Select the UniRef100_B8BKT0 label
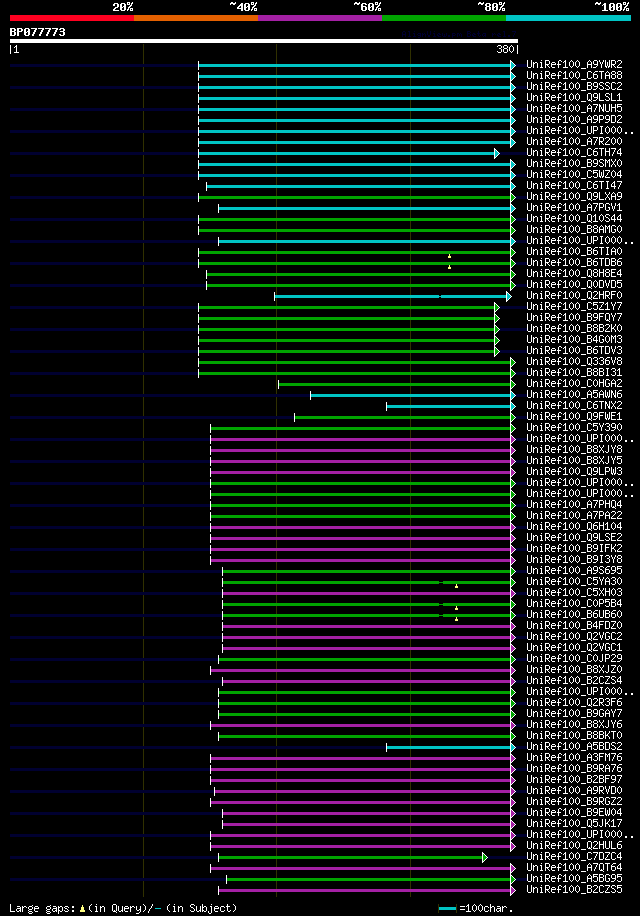Image resolution: width=640 pixels, height=916 pixels. tap(574, 735)
